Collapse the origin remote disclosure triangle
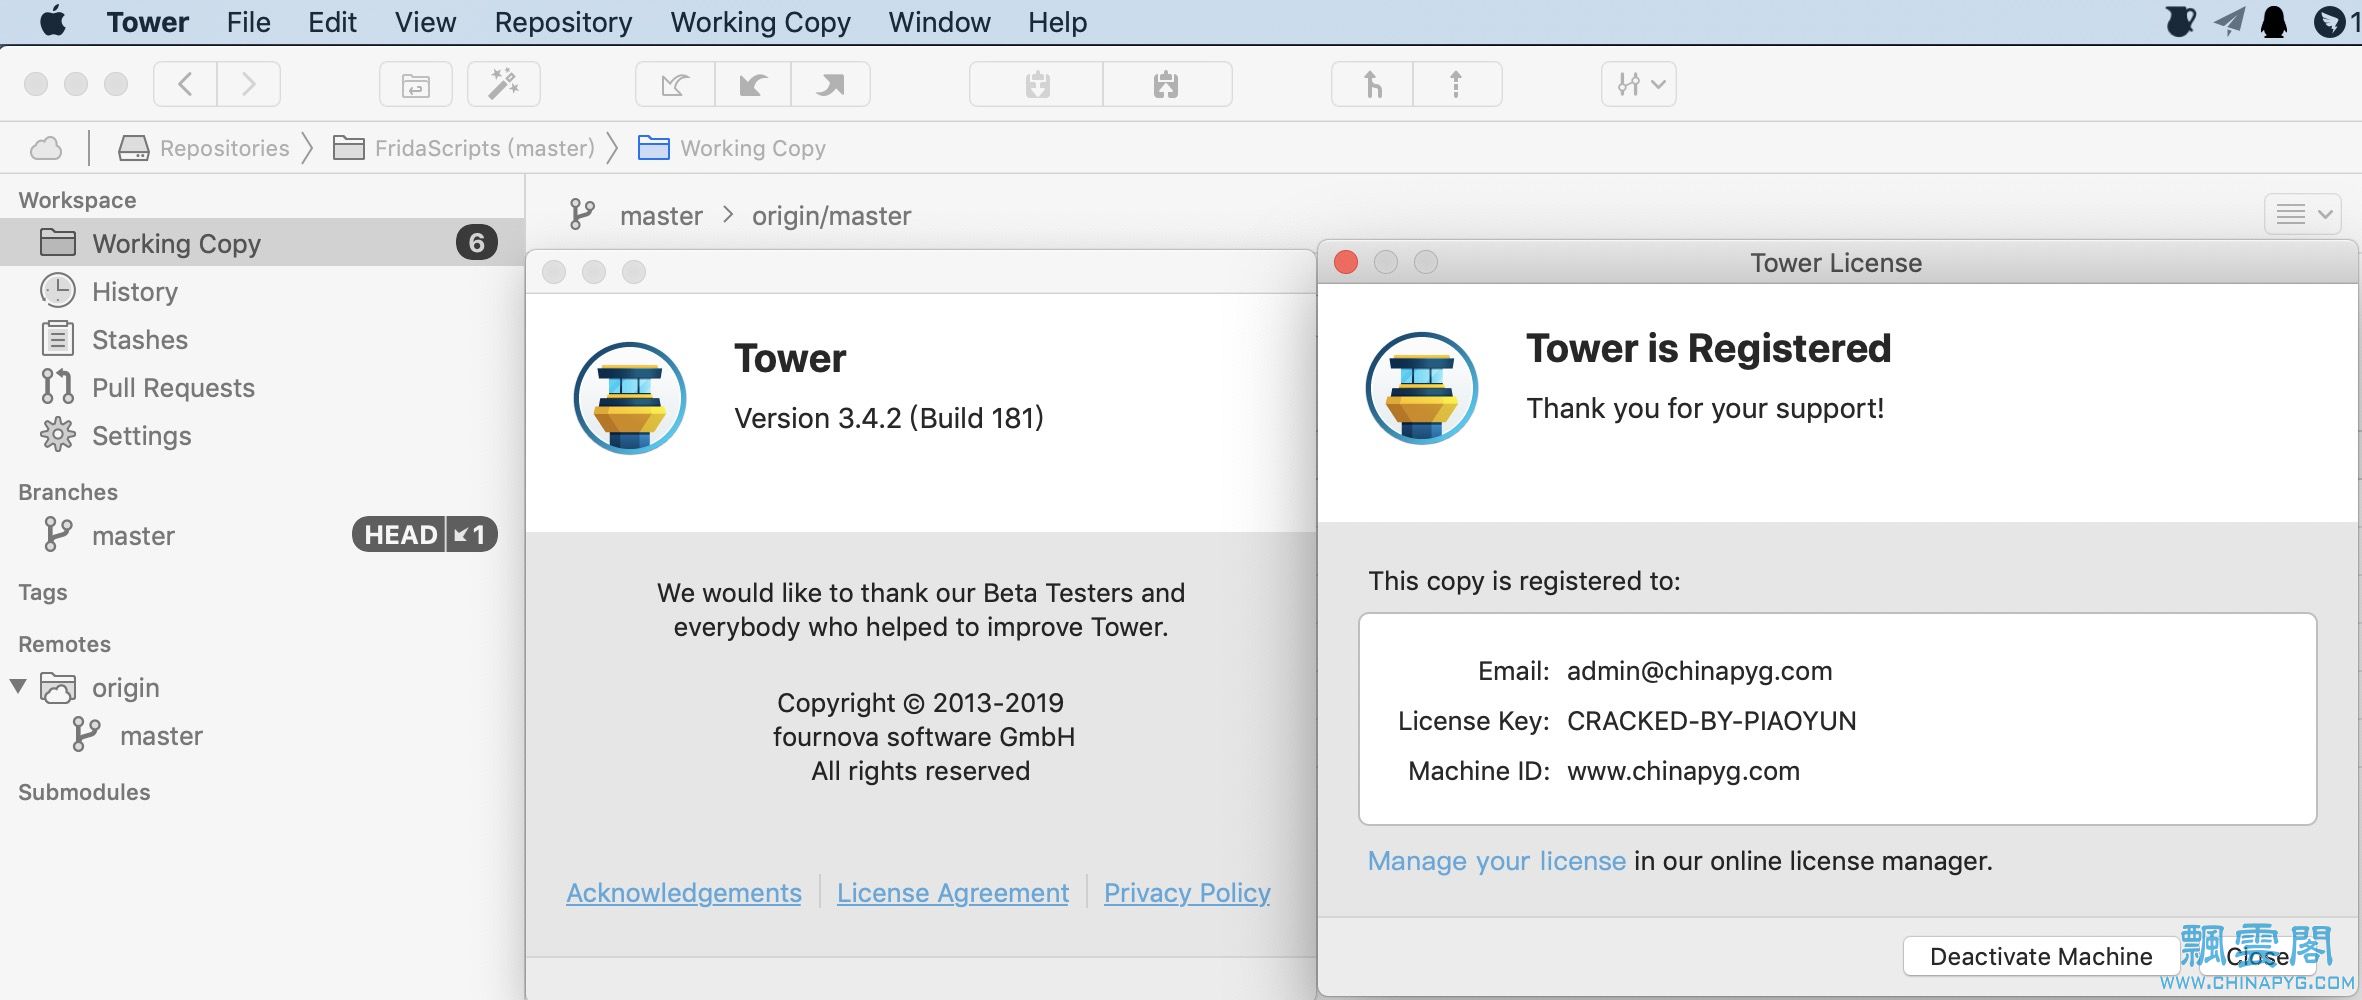Viewport: 2362px width, 1000px height. coord(18,687)
